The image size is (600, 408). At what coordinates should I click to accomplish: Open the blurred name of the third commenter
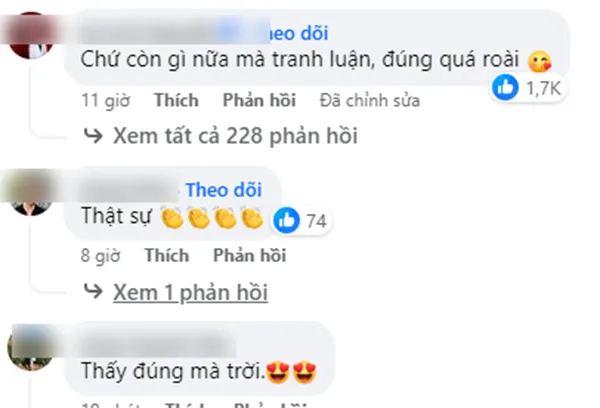coord(158,344)
